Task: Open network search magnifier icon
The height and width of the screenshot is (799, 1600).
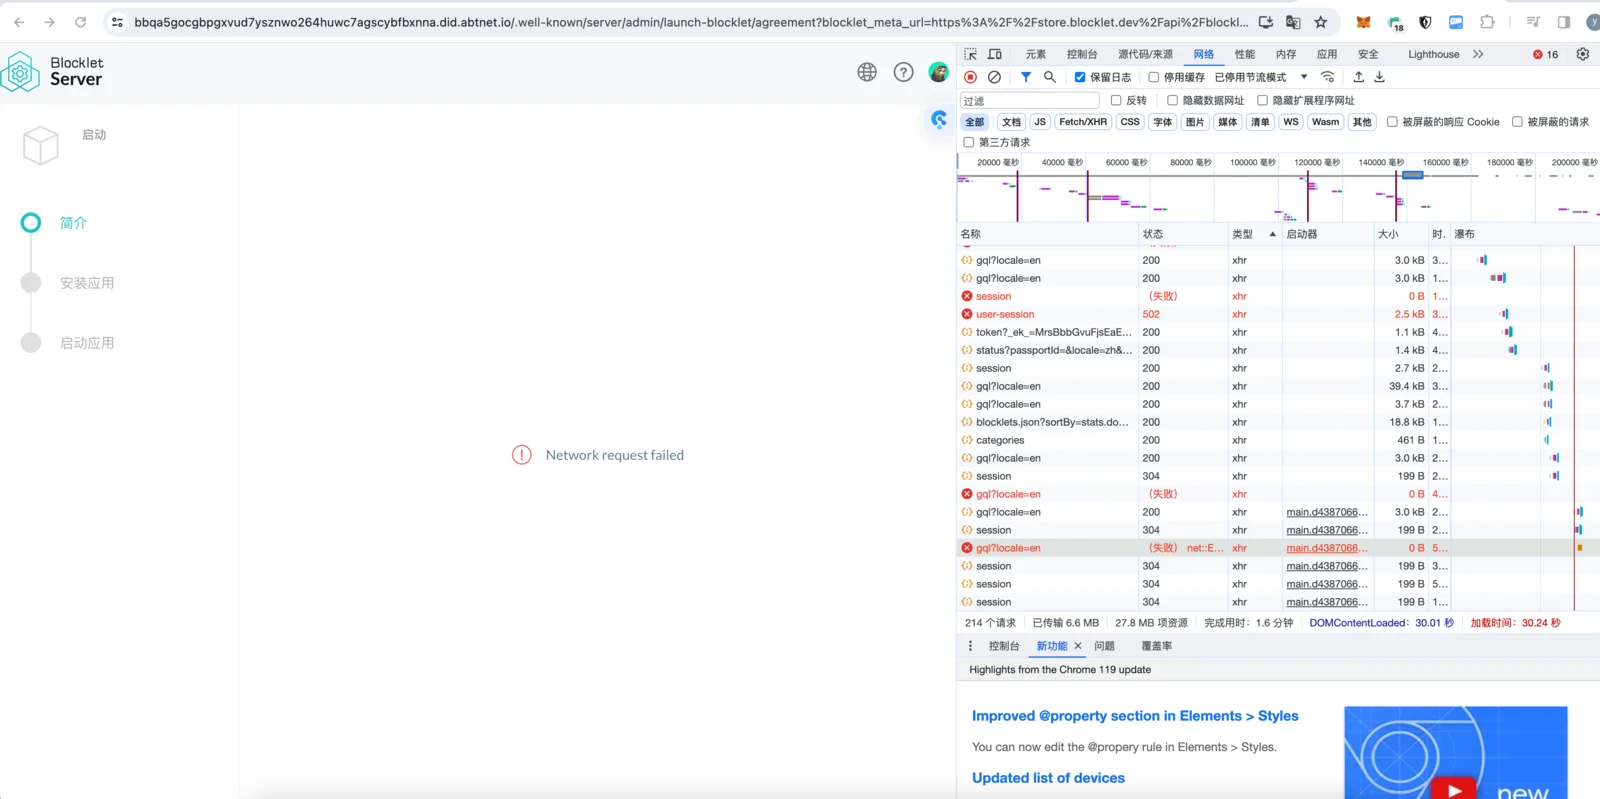Action: coord(1049,77)
